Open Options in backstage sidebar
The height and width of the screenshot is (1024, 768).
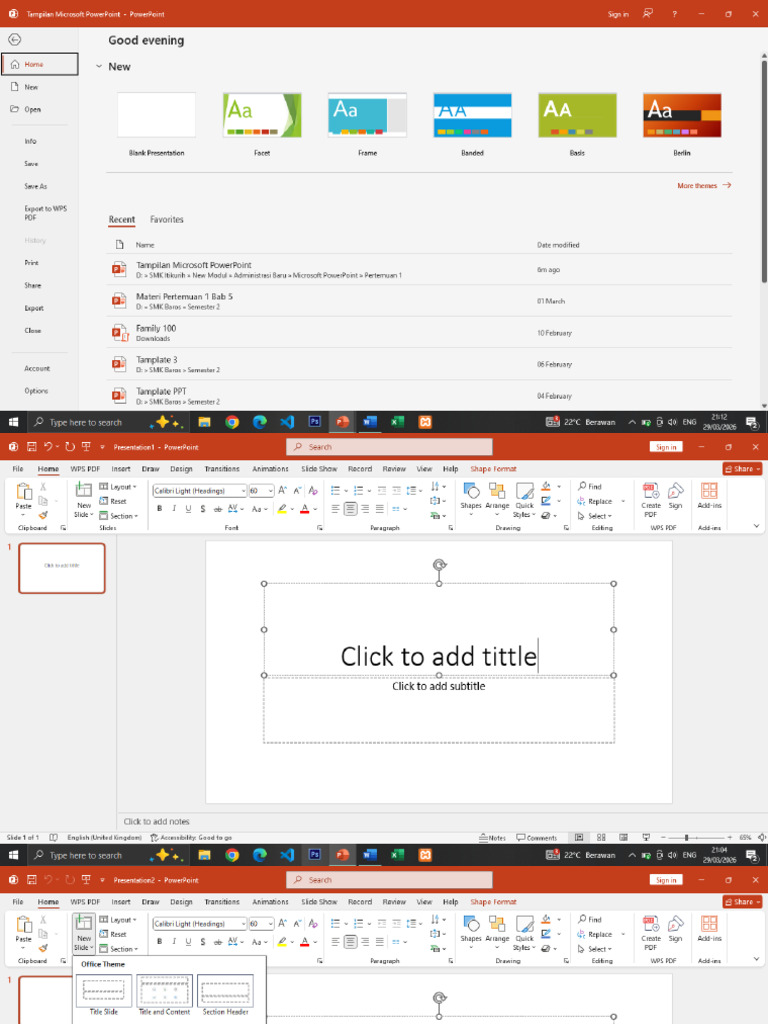[x=37, y=391]
